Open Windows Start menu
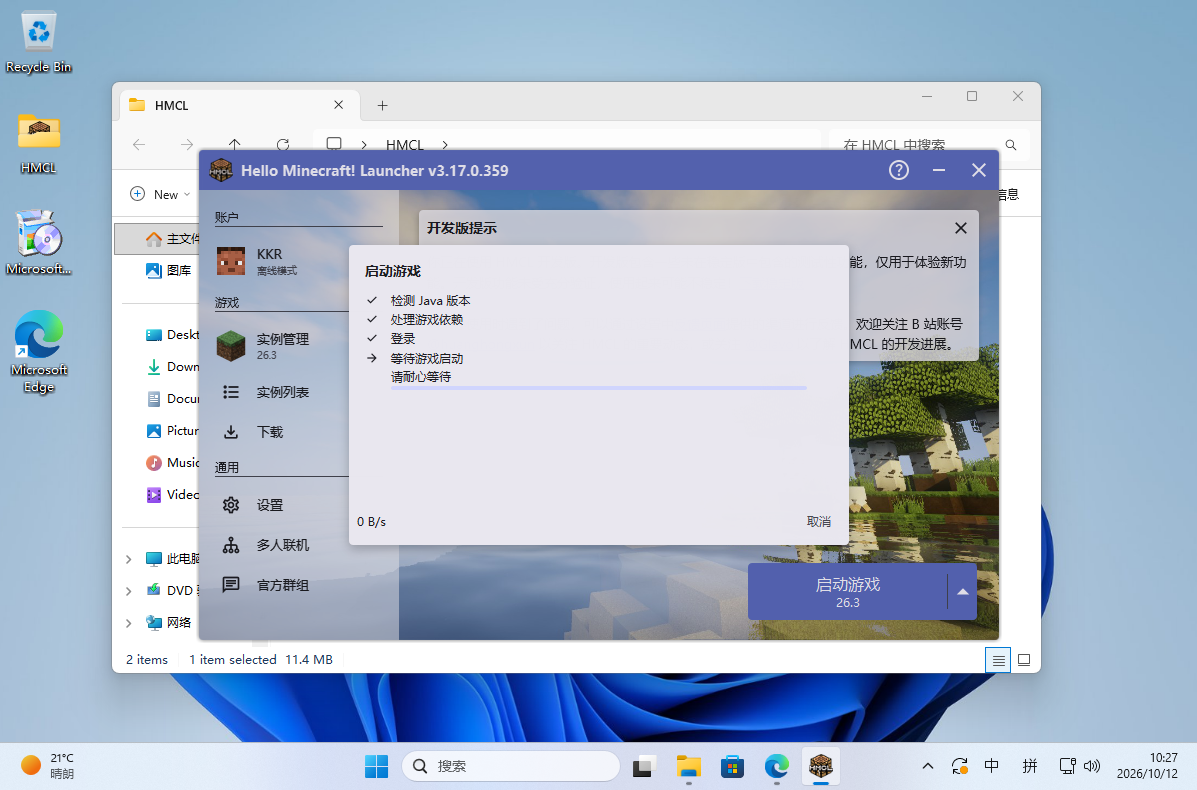1197x790 pixels. [x=376, y=765]
